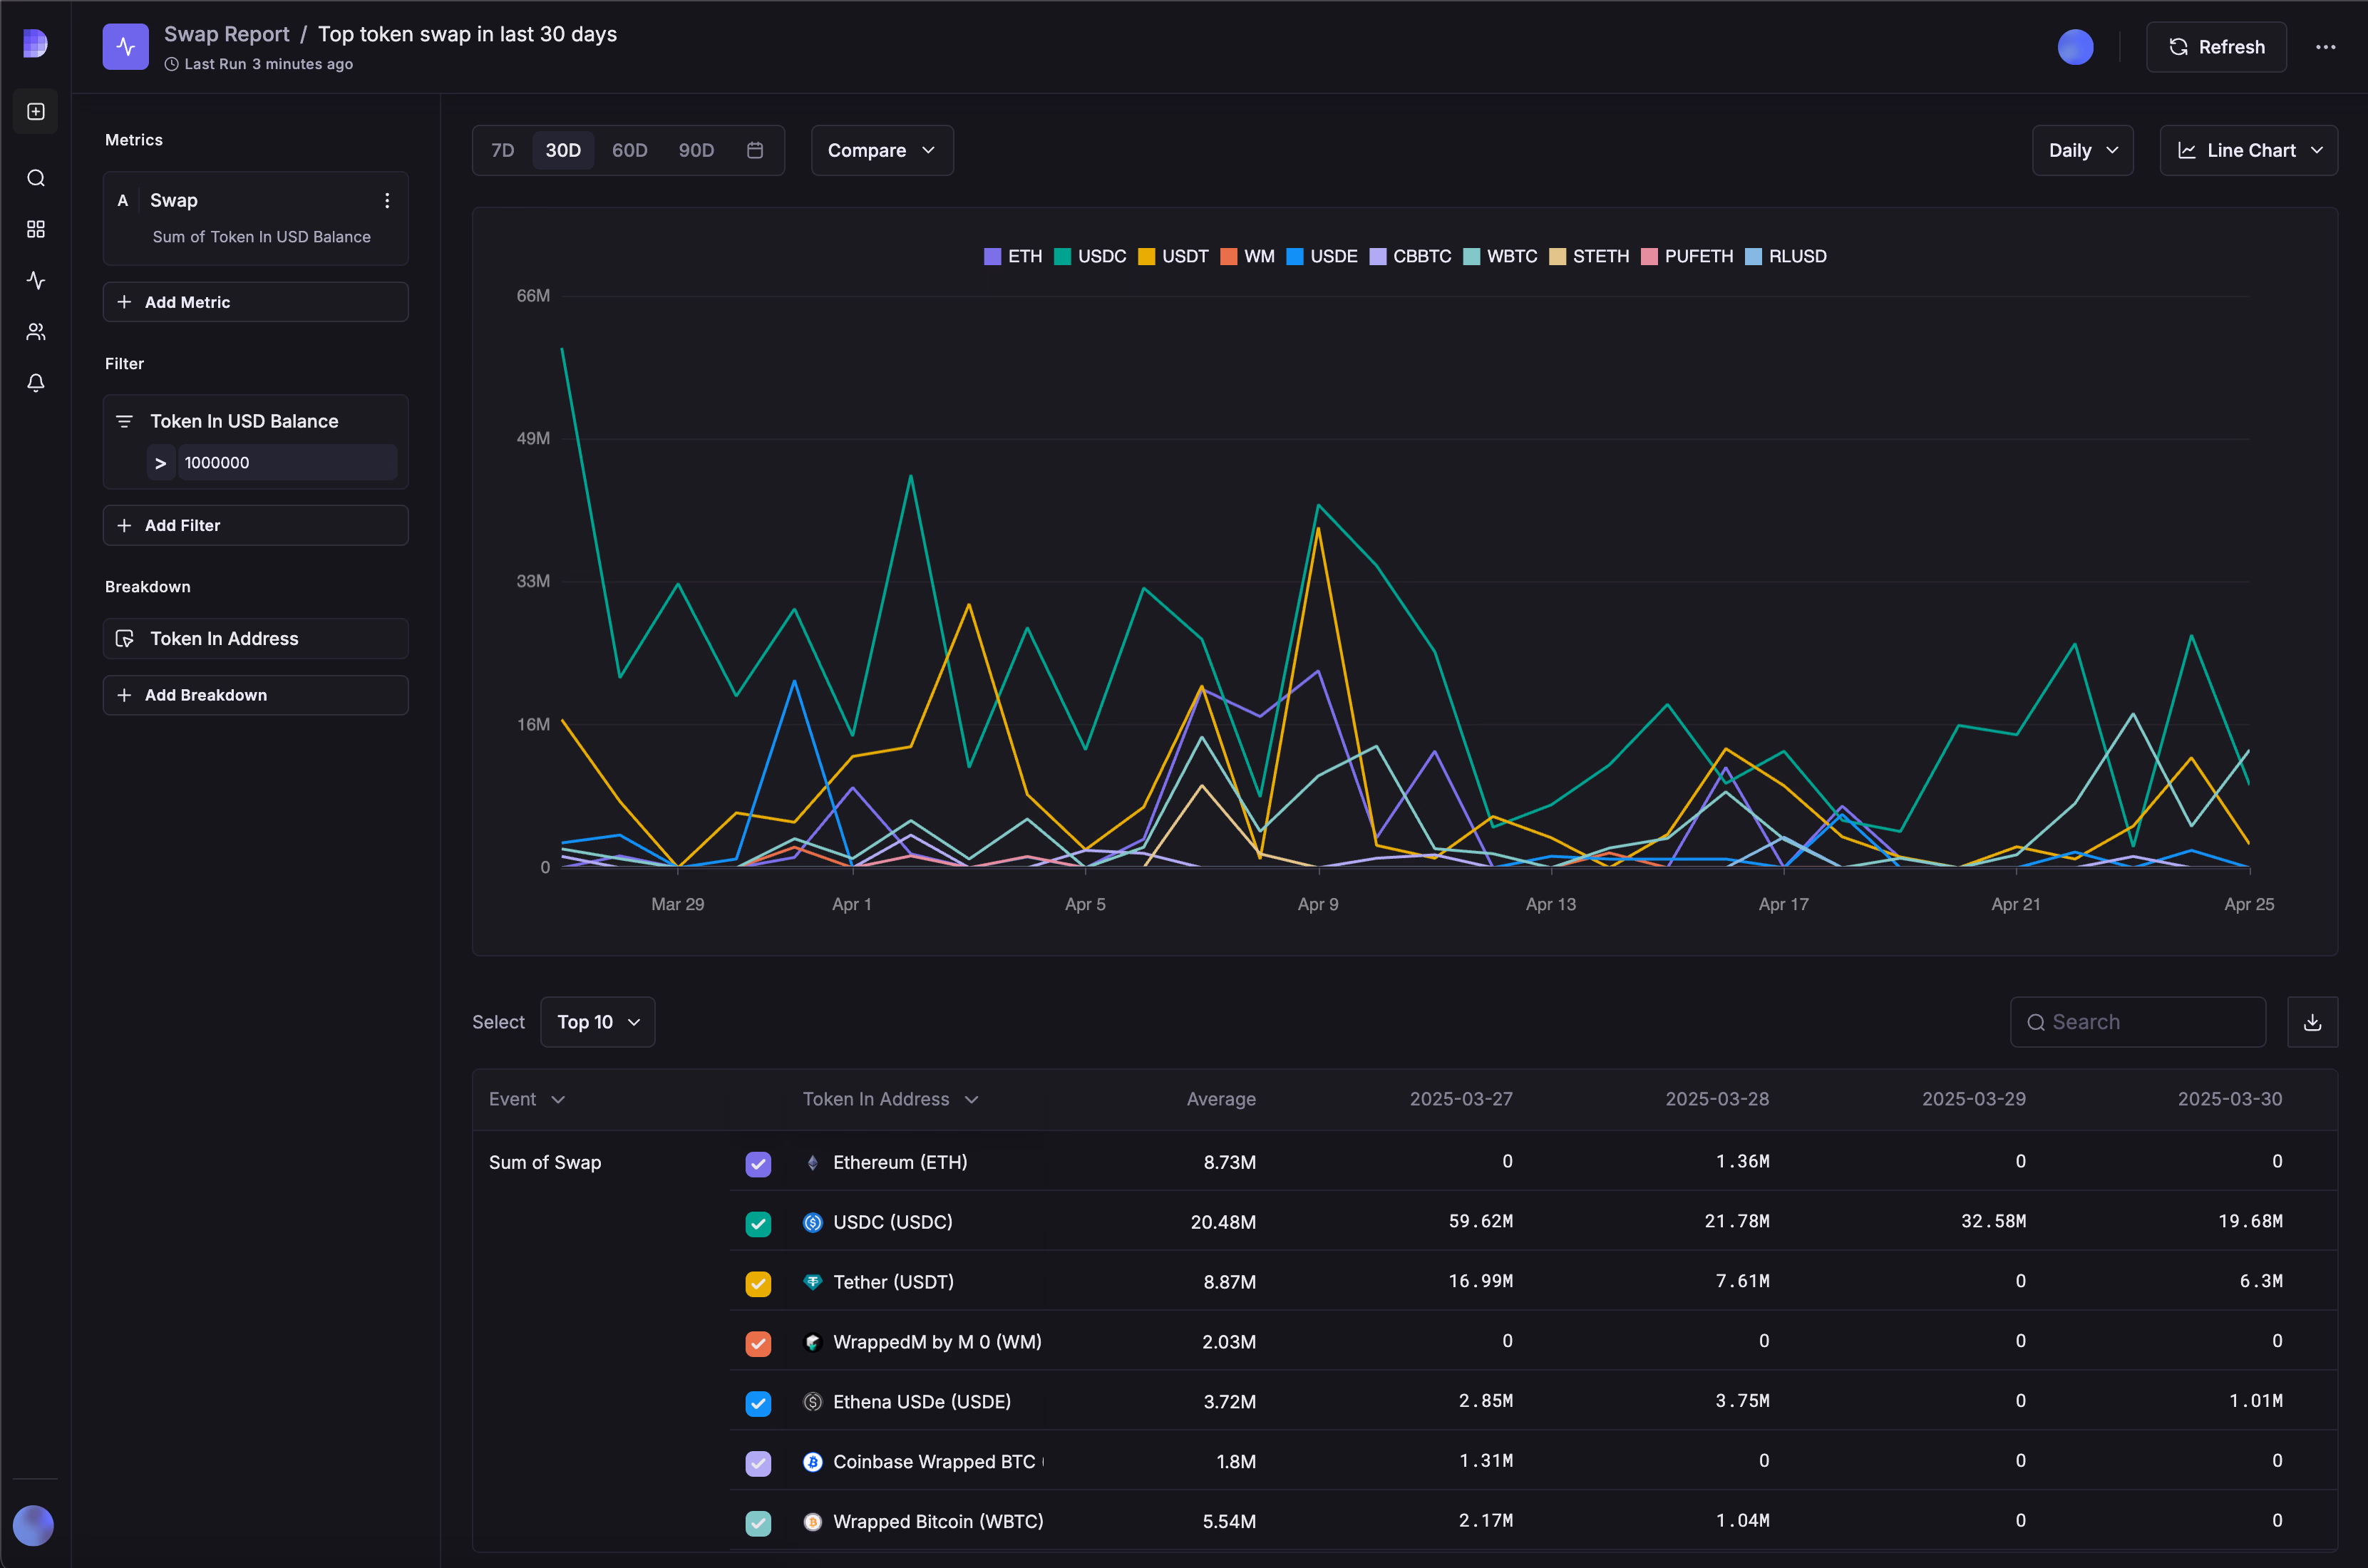
Task: Click inside the table Search field
Action: tap(2138, 1021)
